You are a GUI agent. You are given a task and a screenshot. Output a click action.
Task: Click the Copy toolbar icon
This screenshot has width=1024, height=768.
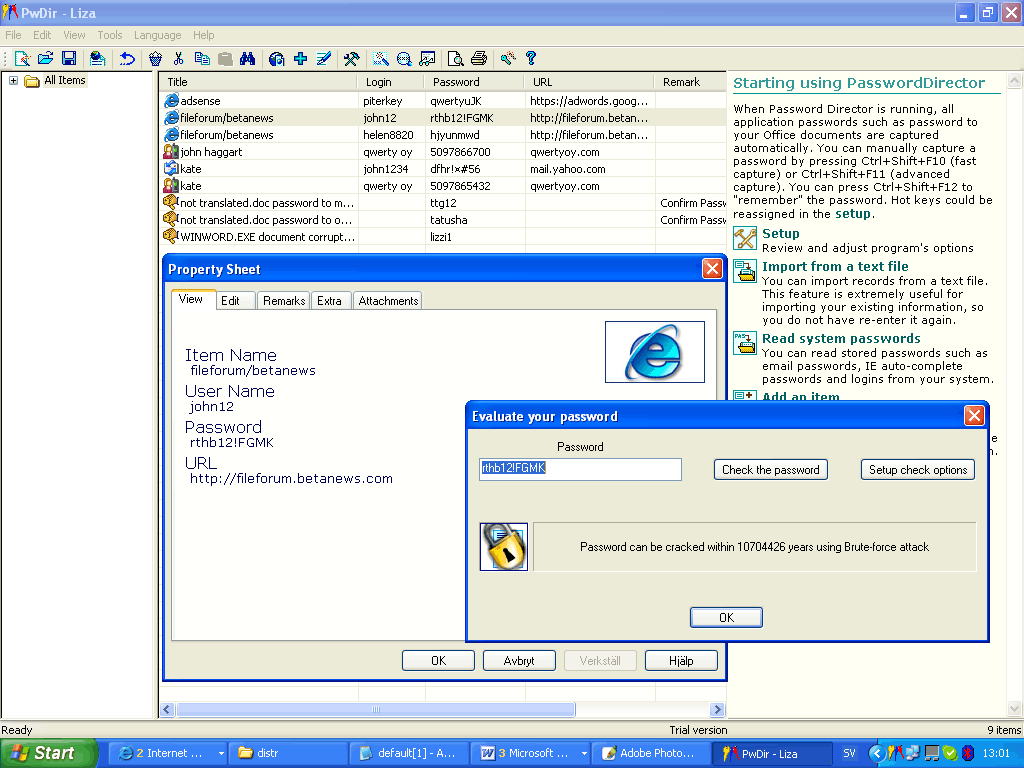202,59
